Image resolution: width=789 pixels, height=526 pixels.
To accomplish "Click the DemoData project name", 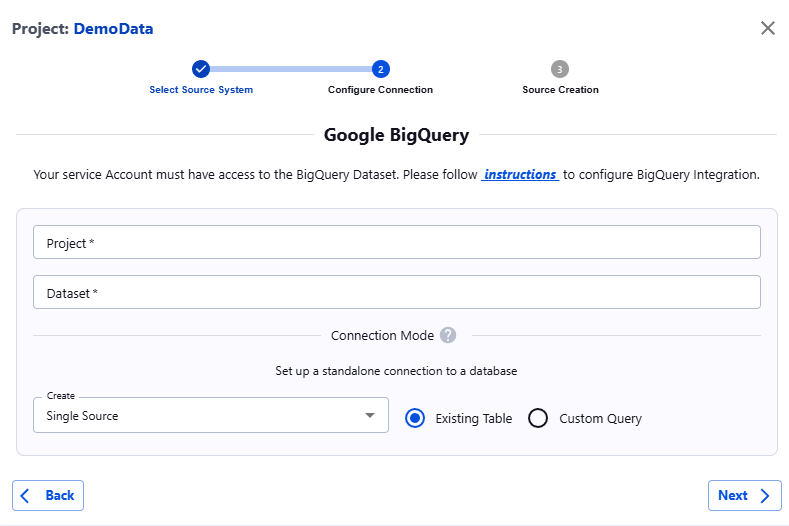I will pyautogui.click(x=113, y=29).
